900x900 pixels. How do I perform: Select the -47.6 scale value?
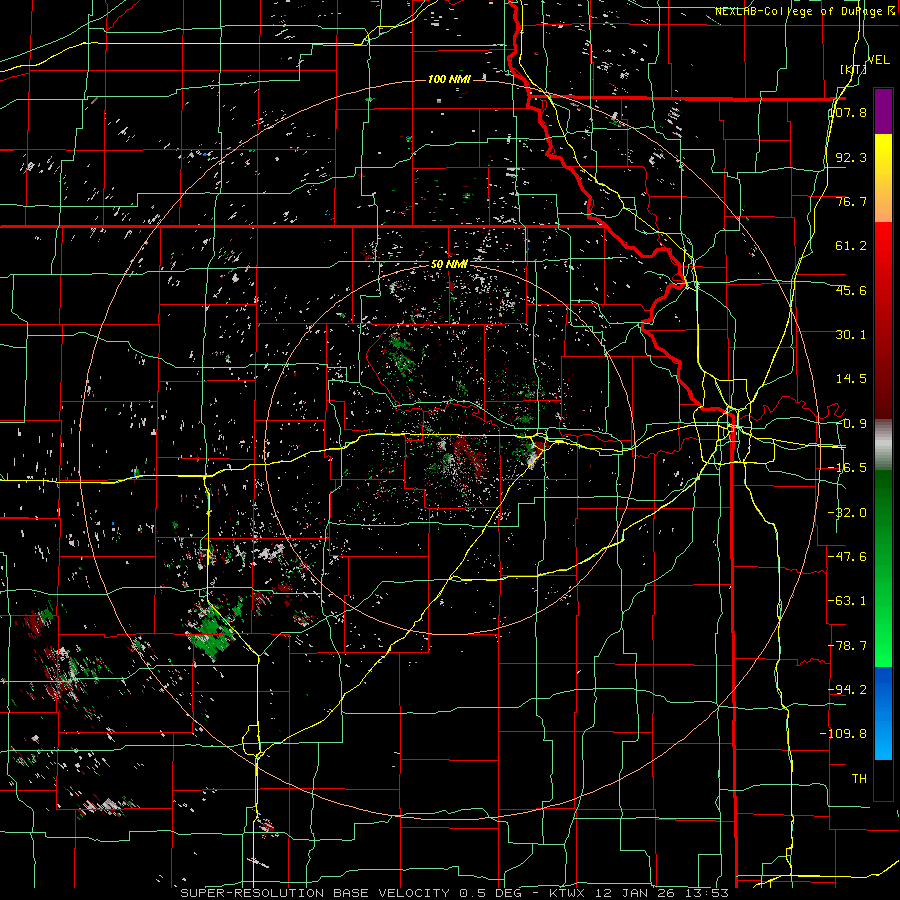pos(848,557)
